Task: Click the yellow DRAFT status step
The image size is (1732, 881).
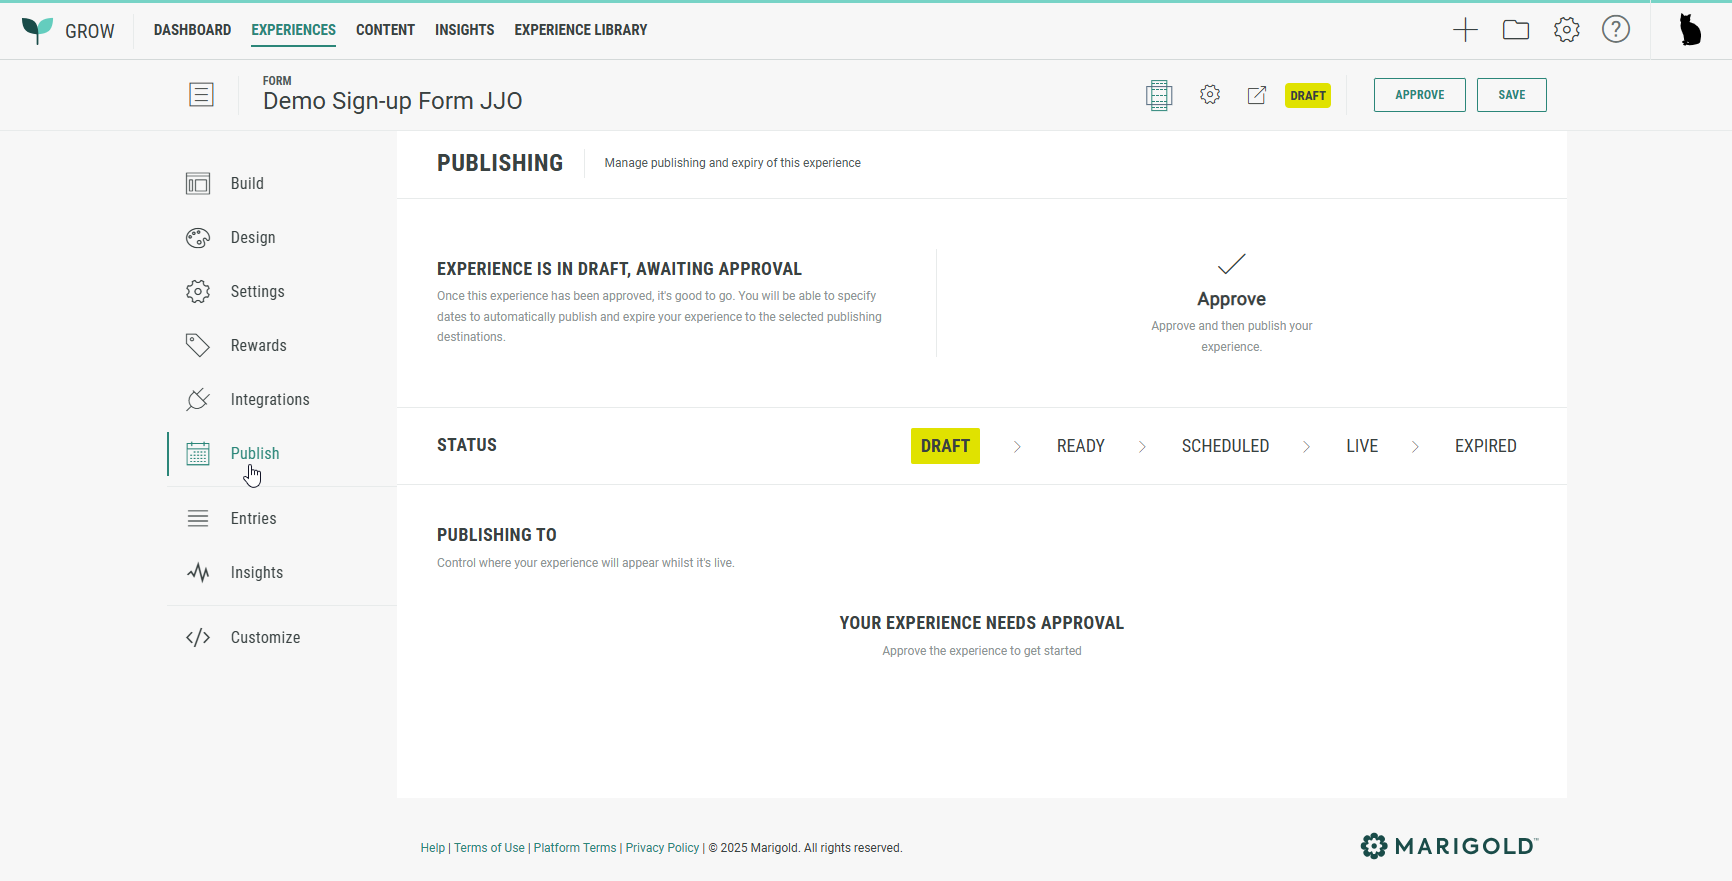Action: 945,446
